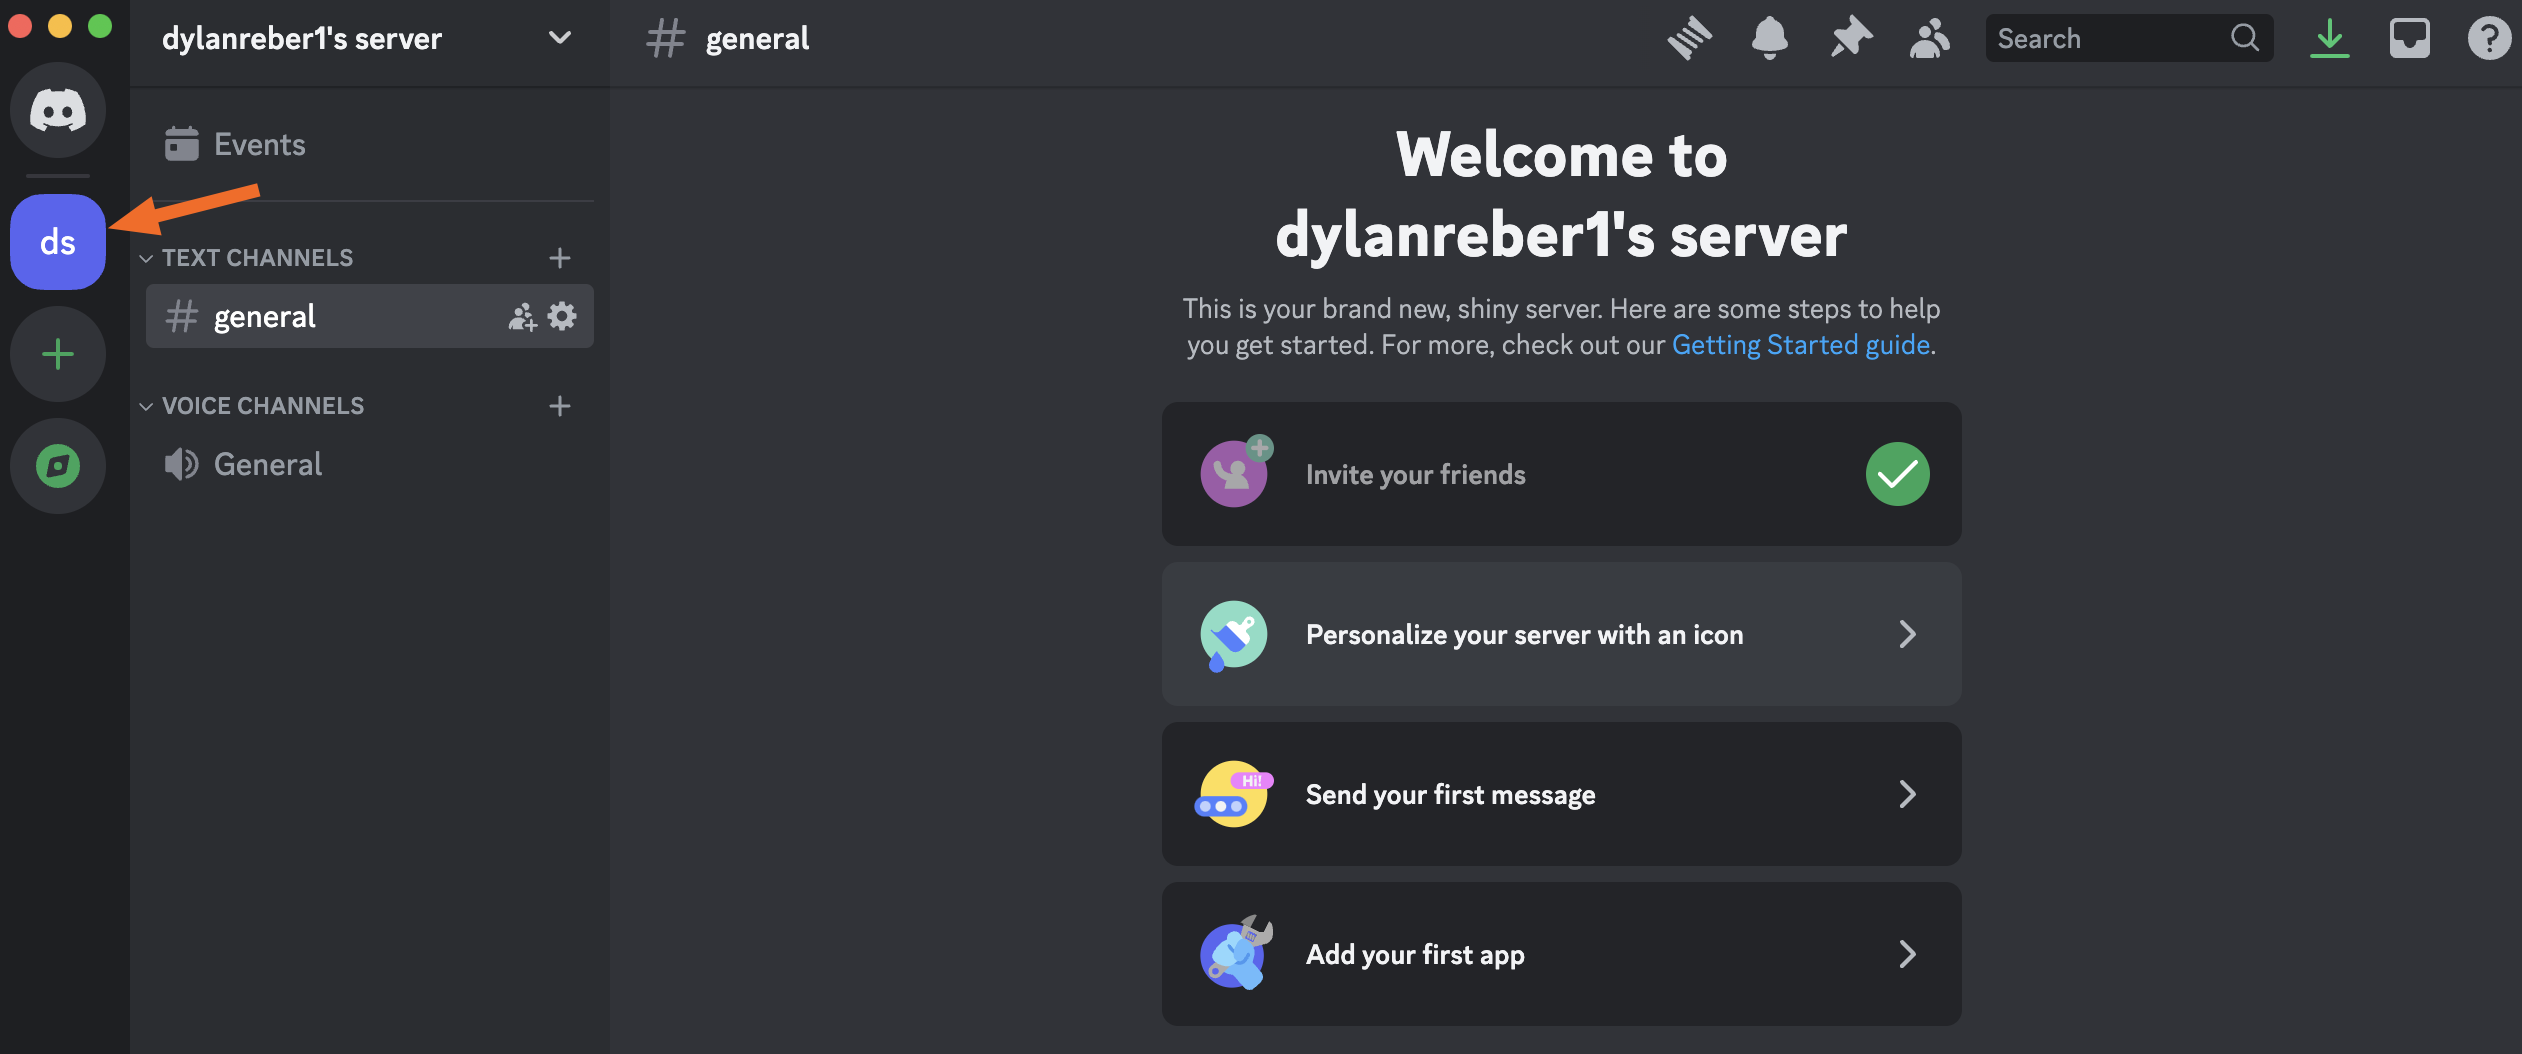
Task: Click the Invite friends avatar icon
Action: tap(1236, 472)
